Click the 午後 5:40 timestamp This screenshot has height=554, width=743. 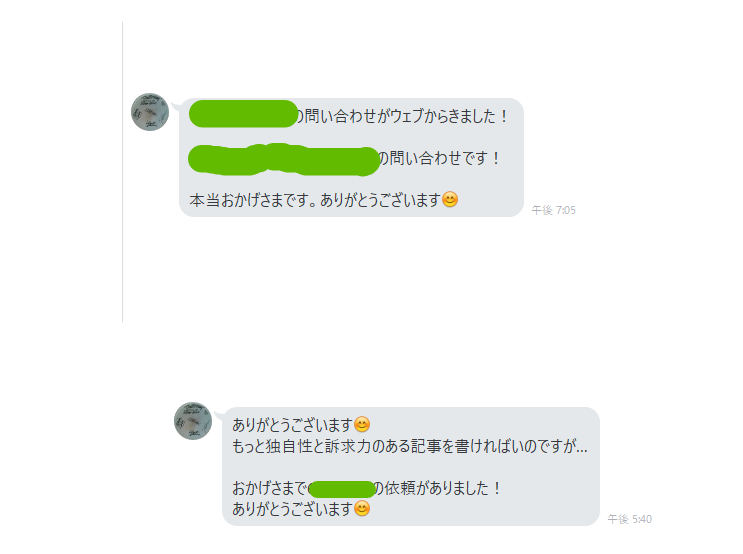(x=630, y=519)
